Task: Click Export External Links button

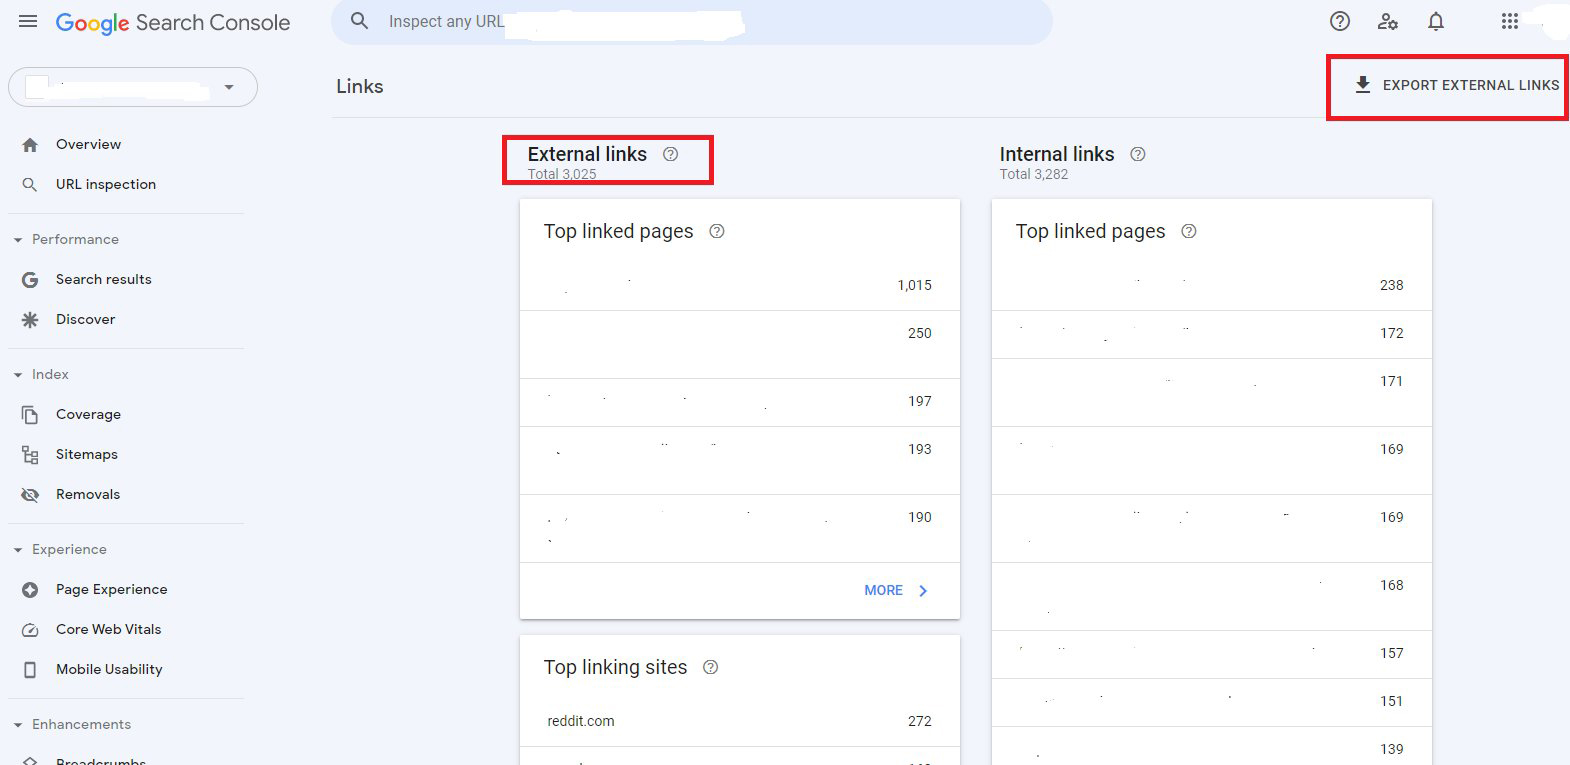Action: (x=1457, y=85)
